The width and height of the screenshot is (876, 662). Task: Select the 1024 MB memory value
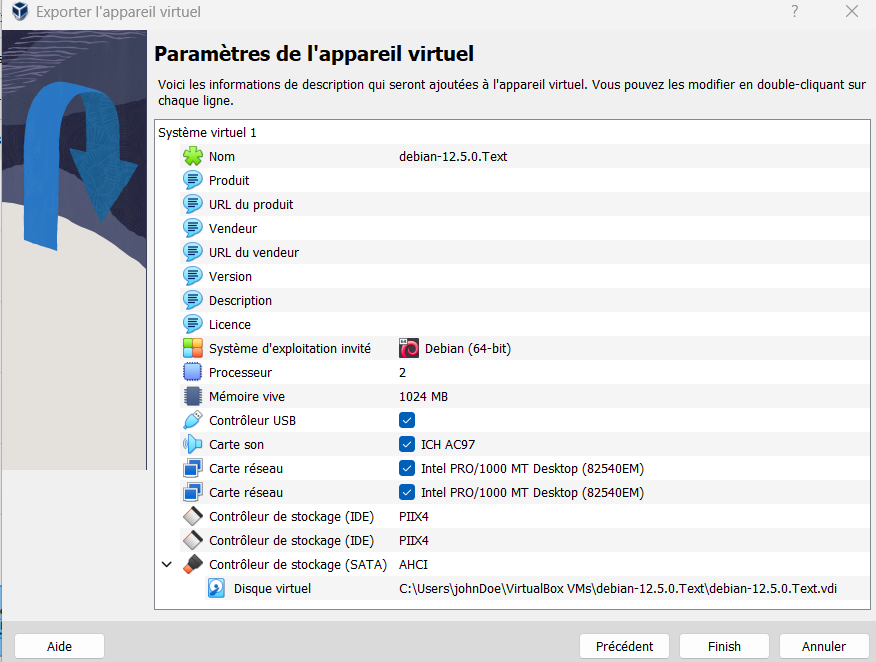423,397
